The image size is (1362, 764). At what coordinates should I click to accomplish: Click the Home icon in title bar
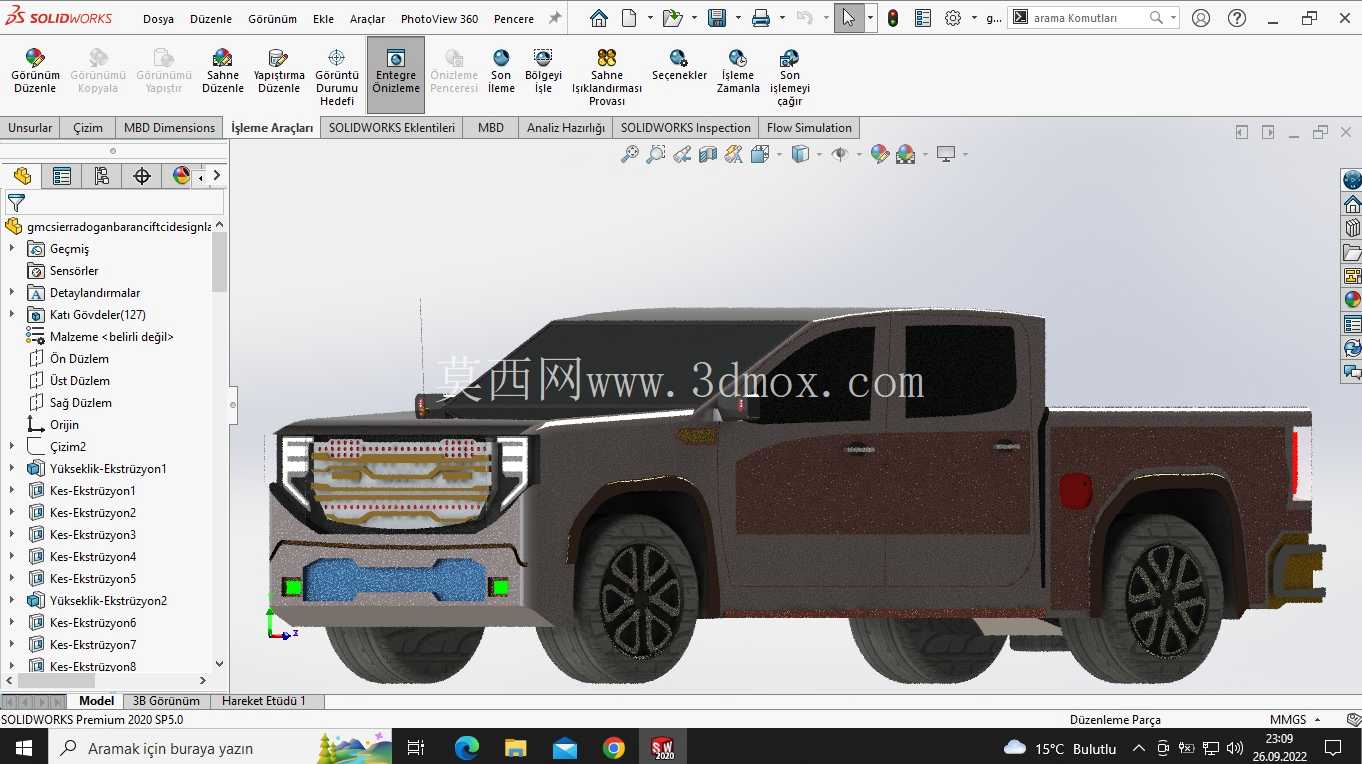(598, 18)
